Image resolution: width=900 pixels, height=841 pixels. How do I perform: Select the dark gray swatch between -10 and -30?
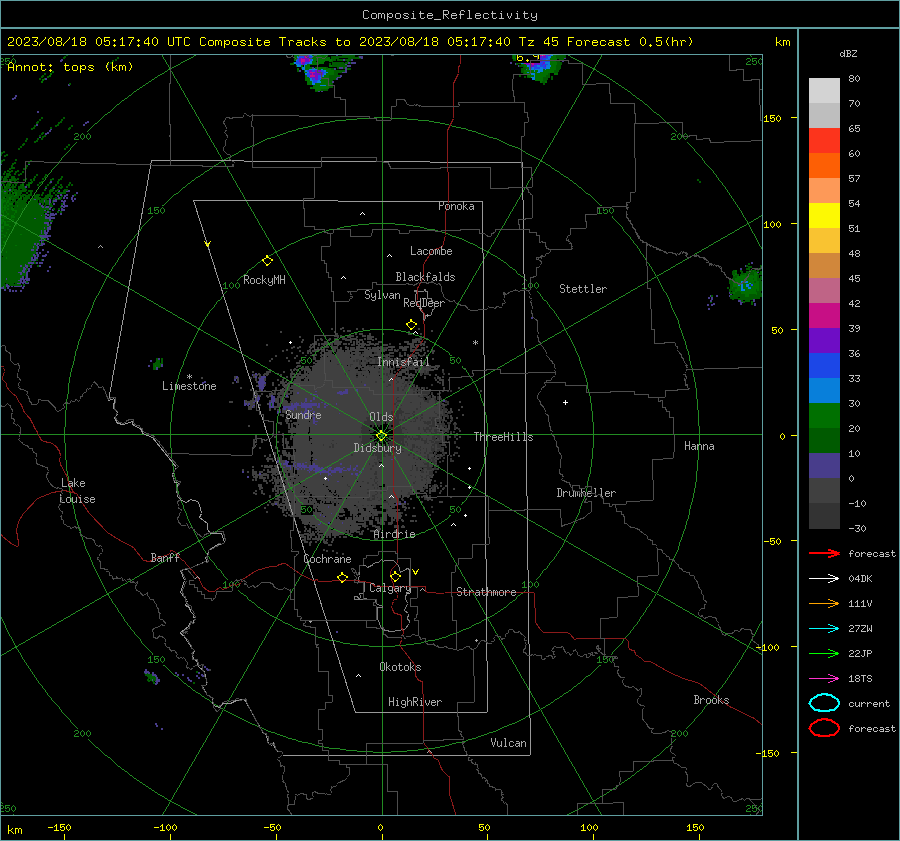tap(824, 516)
